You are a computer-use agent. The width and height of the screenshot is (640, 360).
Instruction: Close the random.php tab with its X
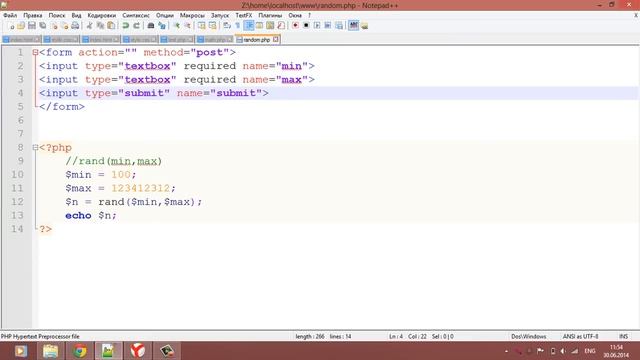276,39
